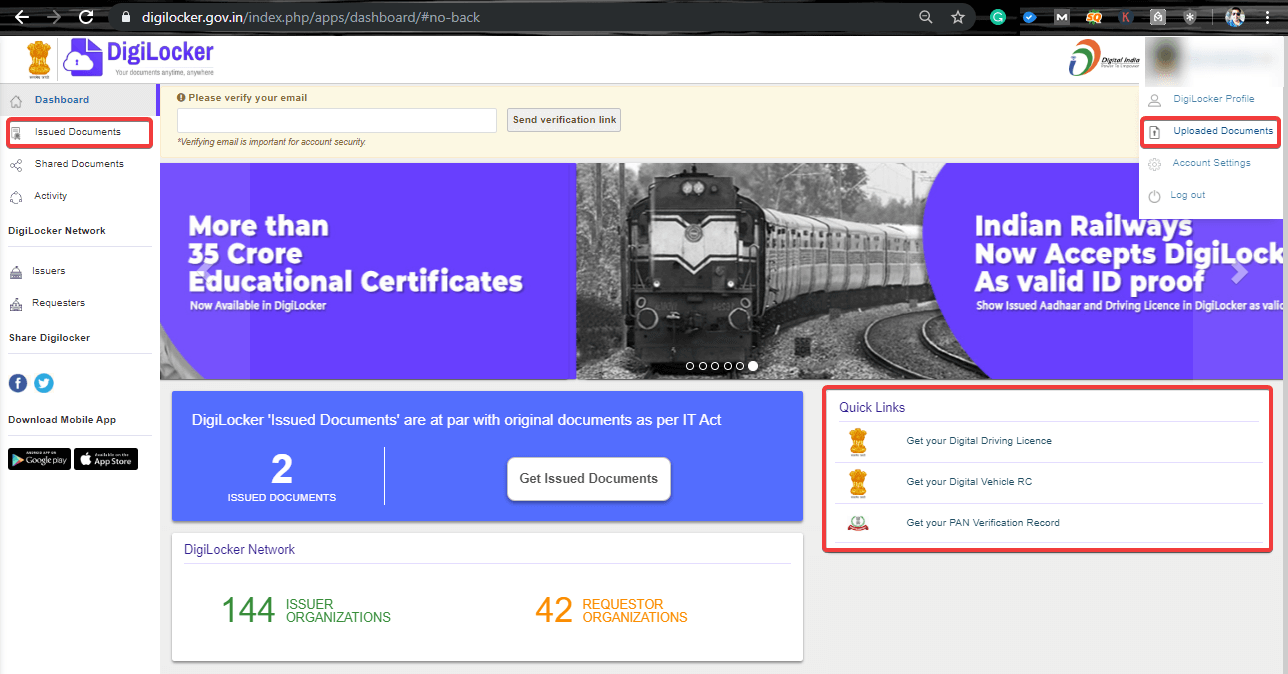1288x674 pixels.
Task: Select the Issuers icon under DigiLocker Network
Action: [x=16, y=270]
